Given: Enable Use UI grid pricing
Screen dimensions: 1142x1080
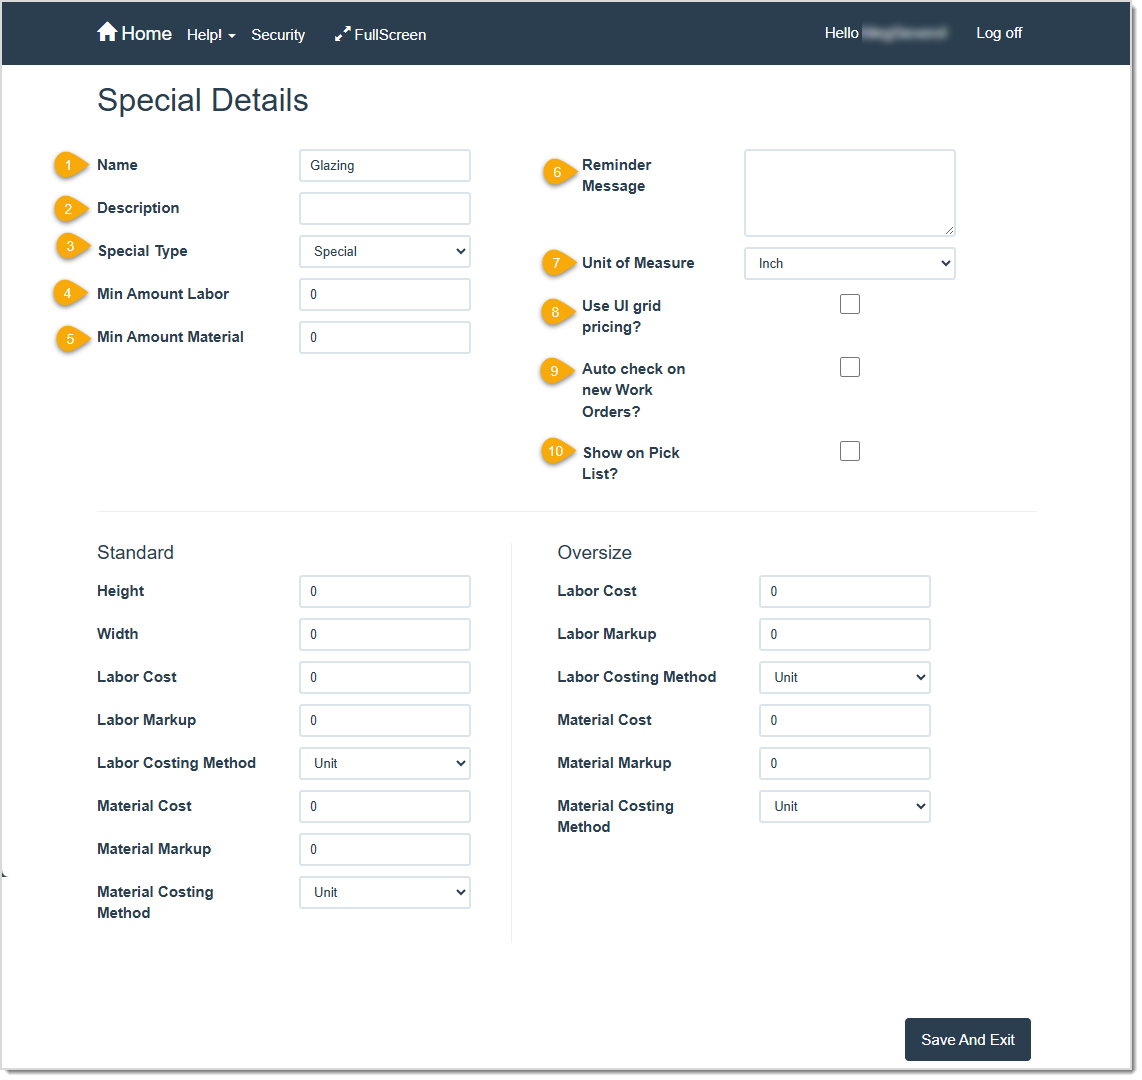Looking at the screenshot, I should (849, 303).
